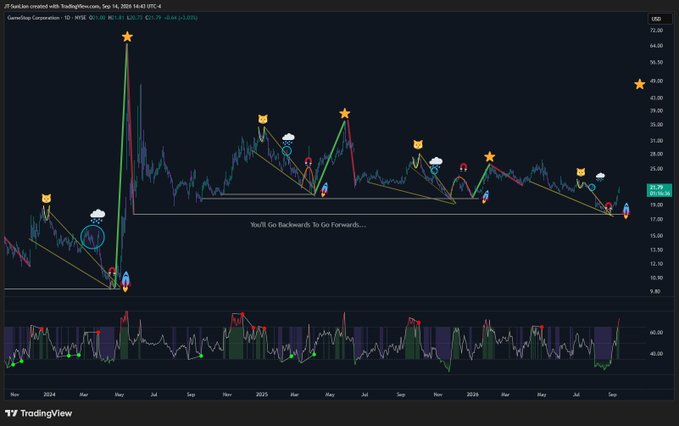679x426 pixels.
Task: Click the snapshot credit line with date
Action: coord(83,6)
